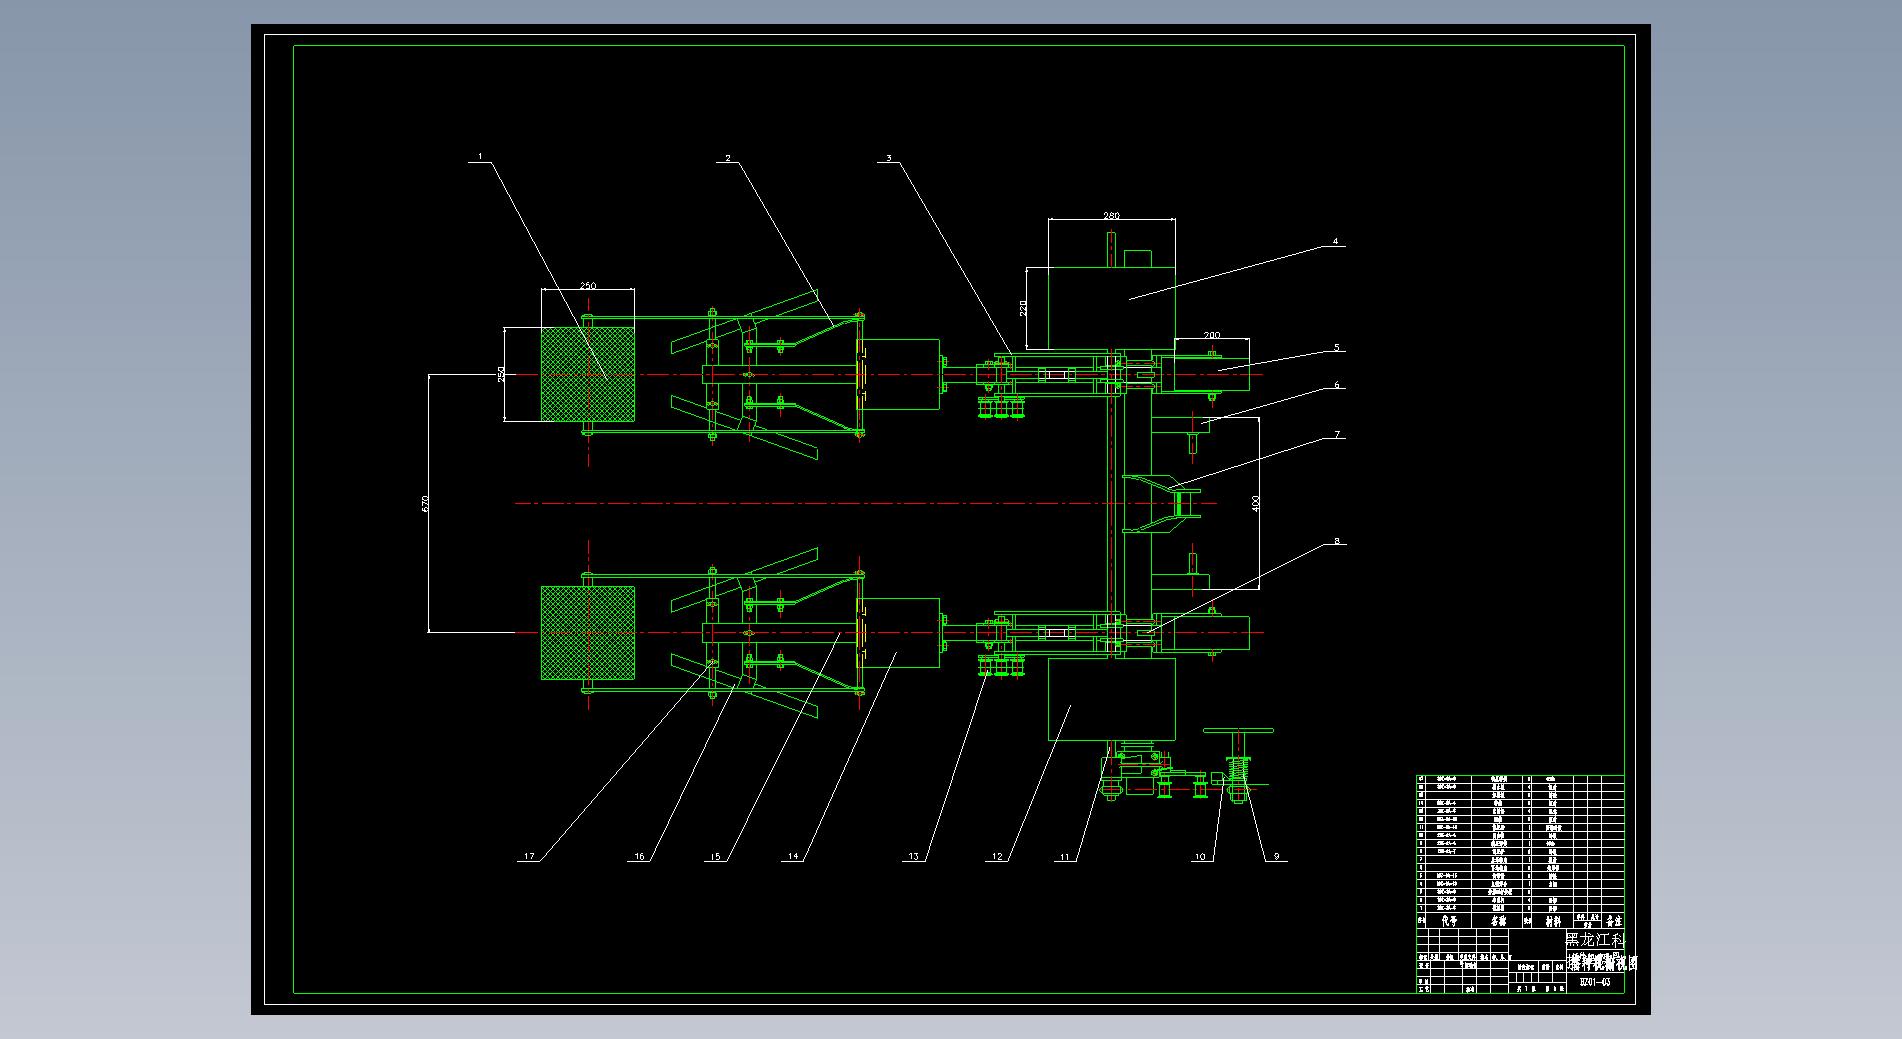Select part callout label 2

pyautogui.click(x=728, y=158)
